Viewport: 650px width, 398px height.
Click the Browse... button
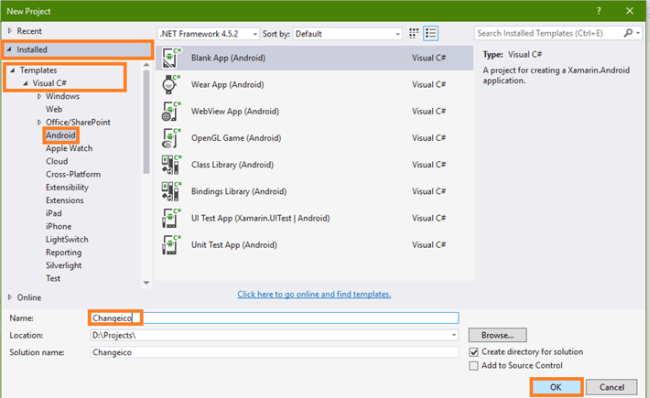click(x=497, y=335)
